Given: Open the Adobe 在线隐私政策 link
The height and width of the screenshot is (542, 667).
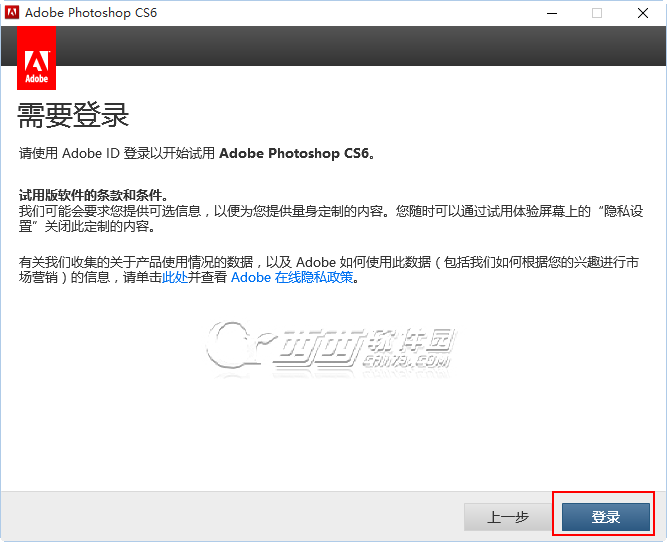Looking at the screenshot, I should [x=292, y=277].
